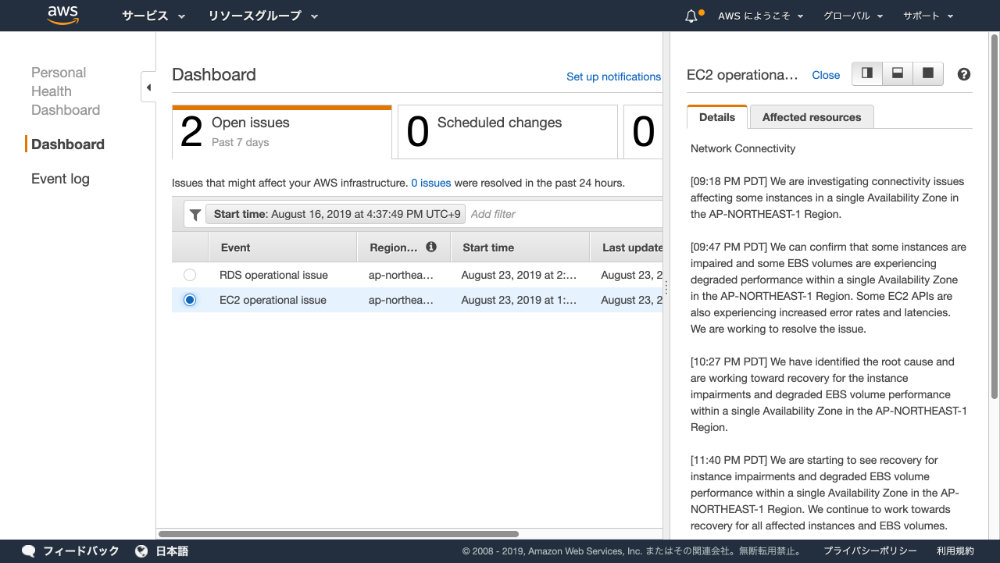1000x563 pixels.
Task: Click the details panel vertical scrollbar
Action: point(994,217)
